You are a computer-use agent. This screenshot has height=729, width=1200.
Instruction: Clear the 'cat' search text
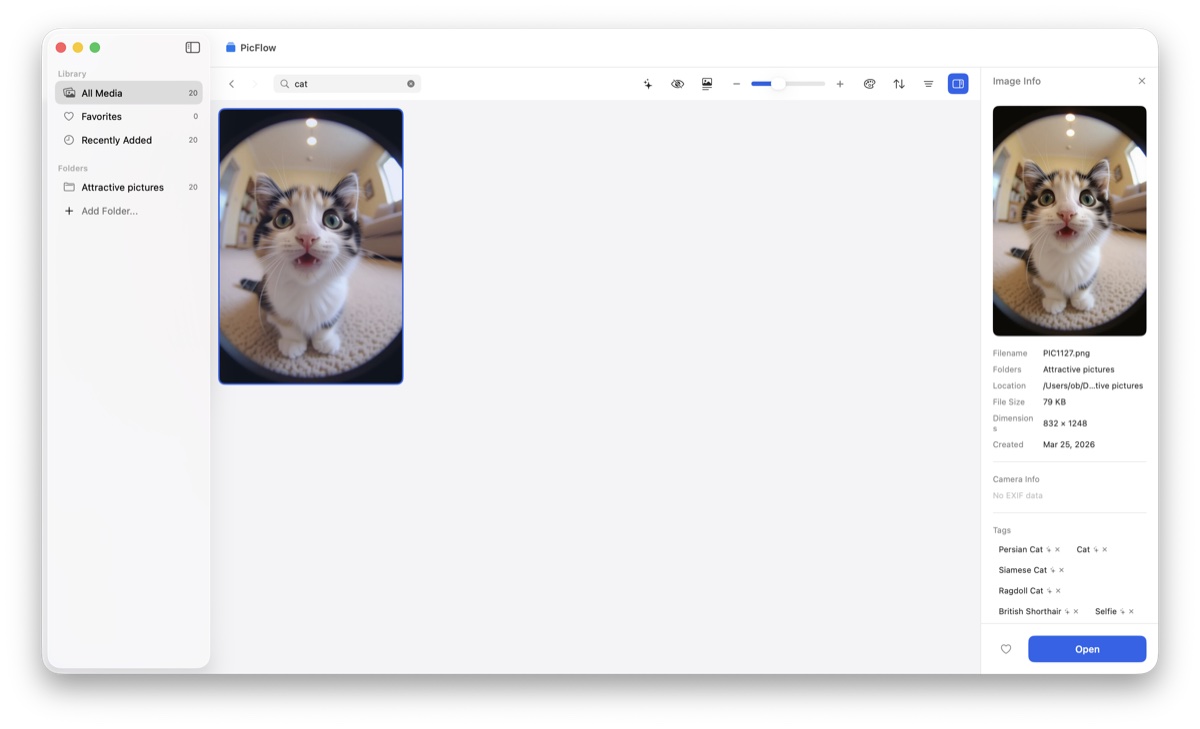coord(411,84)
